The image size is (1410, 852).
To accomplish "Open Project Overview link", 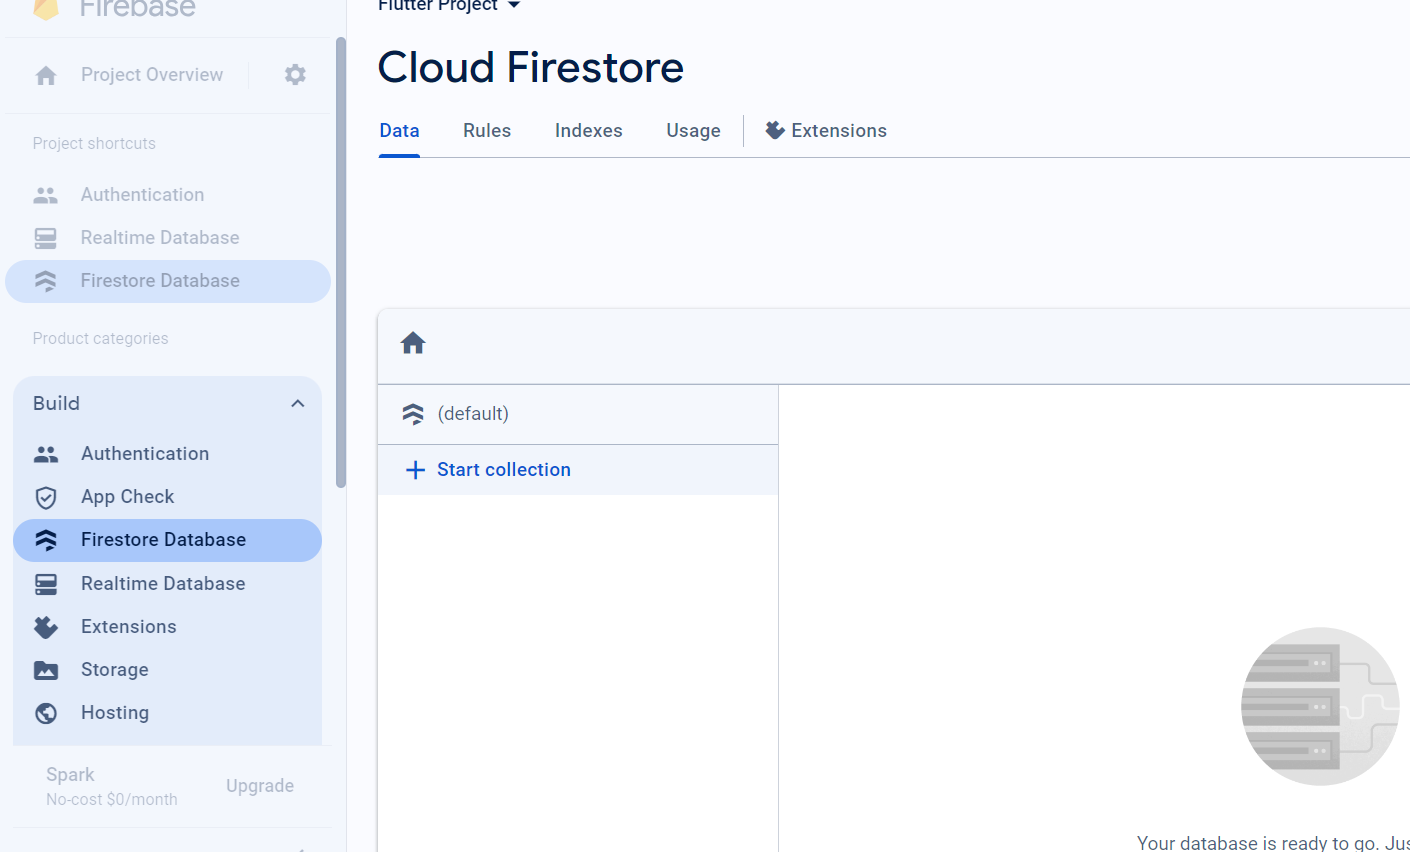I will (152, 75).
